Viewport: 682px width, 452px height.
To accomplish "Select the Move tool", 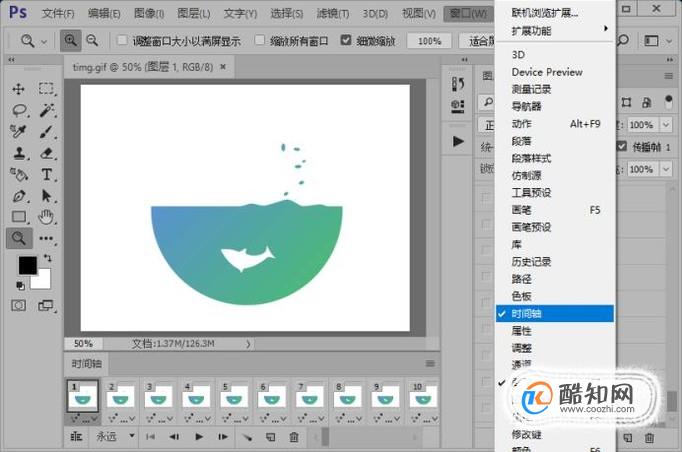I will coord(18,89).
